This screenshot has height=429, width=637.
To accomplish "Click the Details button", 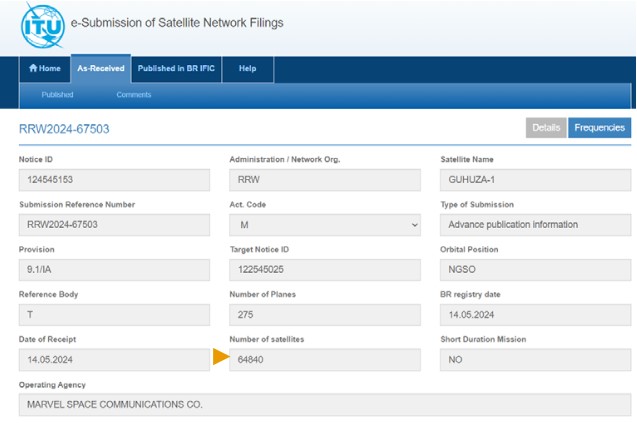I will point(546,128).
